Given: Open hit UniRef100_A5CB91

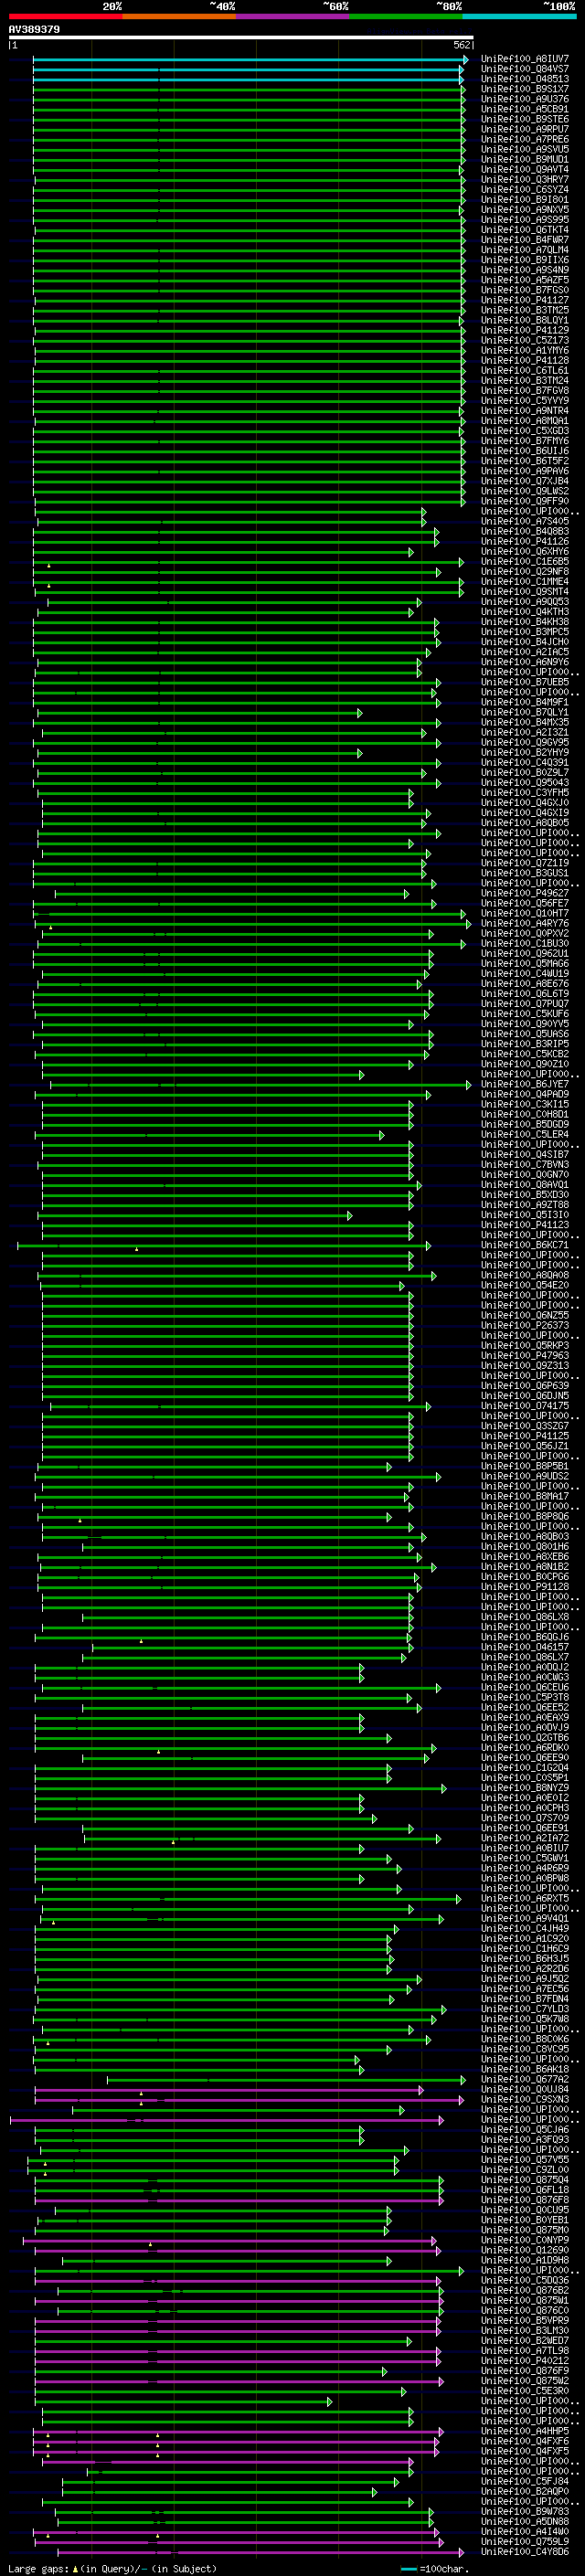Looking at the screenshot, I should (525, 109).
